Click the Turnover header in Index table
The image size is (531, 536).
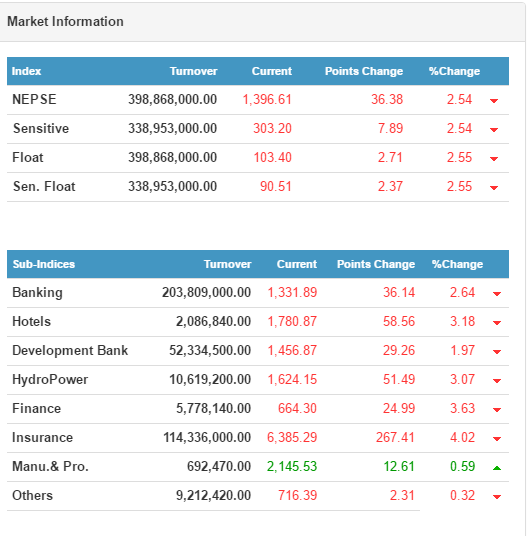pos(194,71)
